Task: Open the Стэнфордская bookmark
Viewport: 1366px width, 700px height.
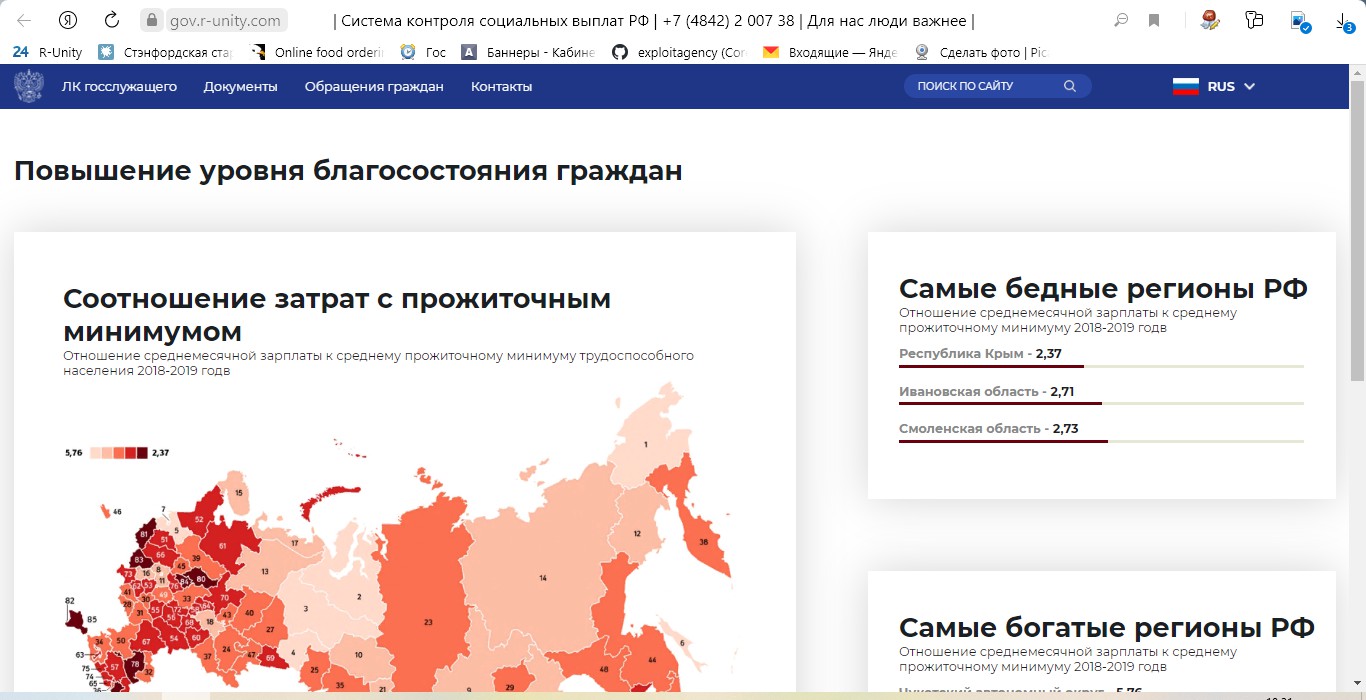Action: [164, 52]
